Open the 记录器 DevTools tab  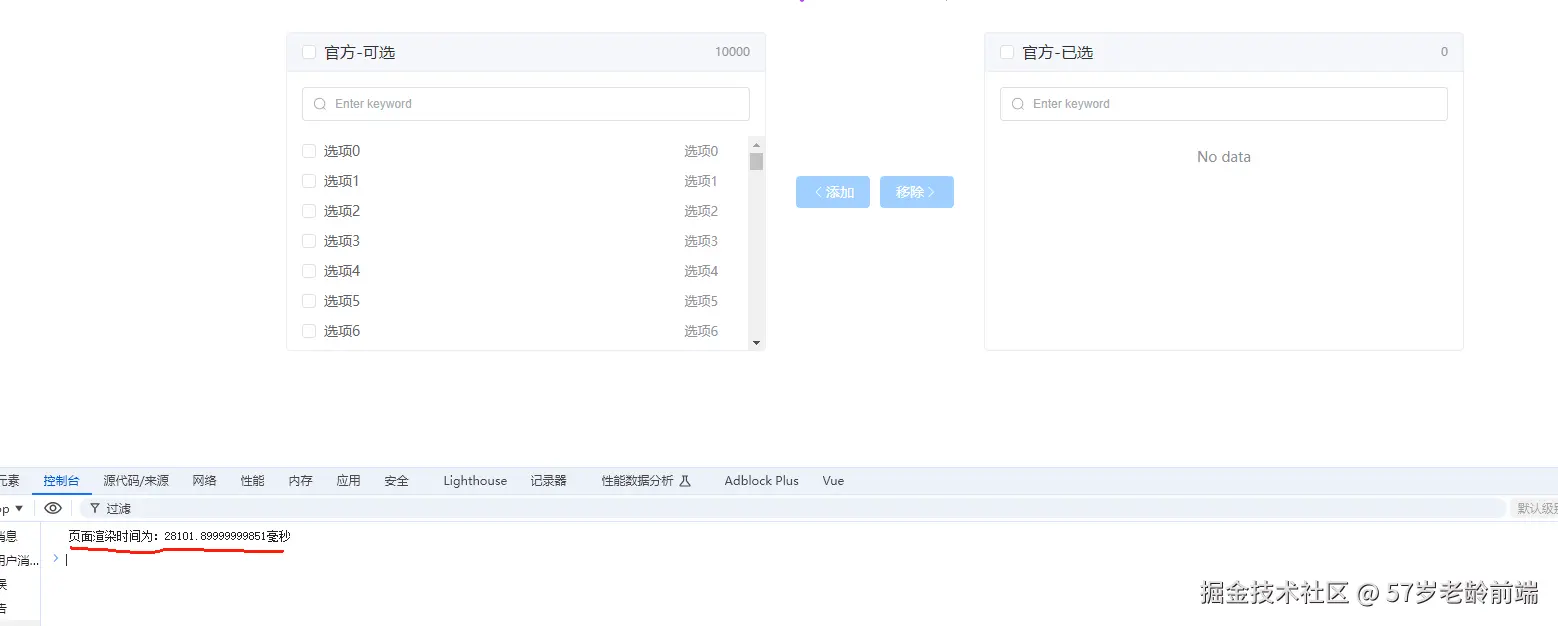pos(549,481)
